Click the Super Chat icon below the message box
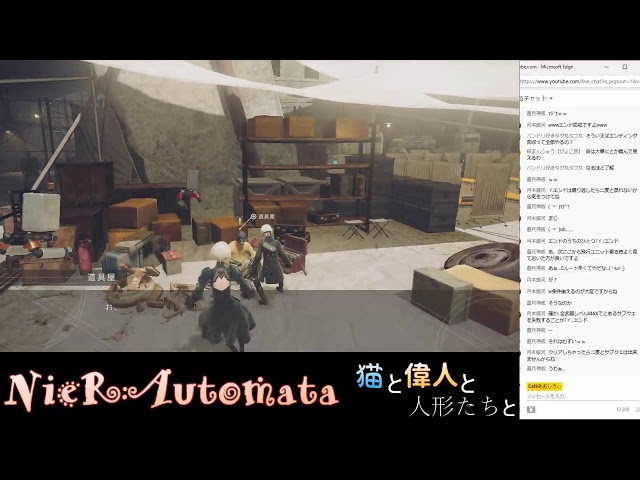Screen dimensions: 640x480 pos(531,409)
